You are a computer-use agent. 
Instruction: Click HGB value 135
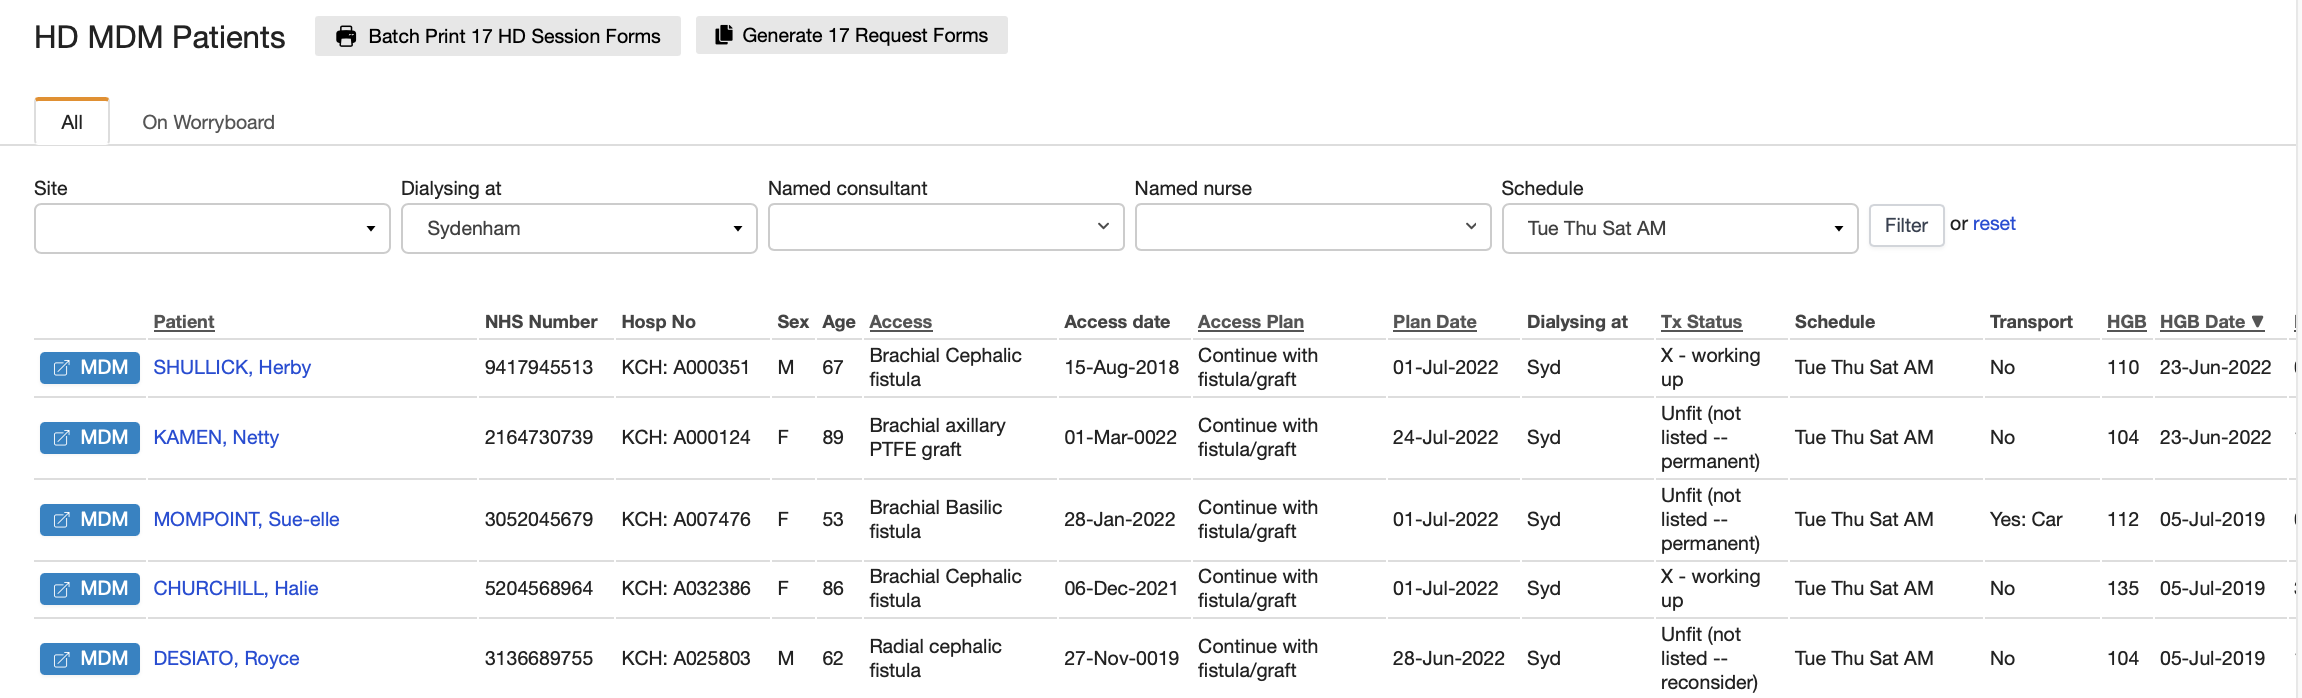pyautogui.click(x=2123, y=589)
